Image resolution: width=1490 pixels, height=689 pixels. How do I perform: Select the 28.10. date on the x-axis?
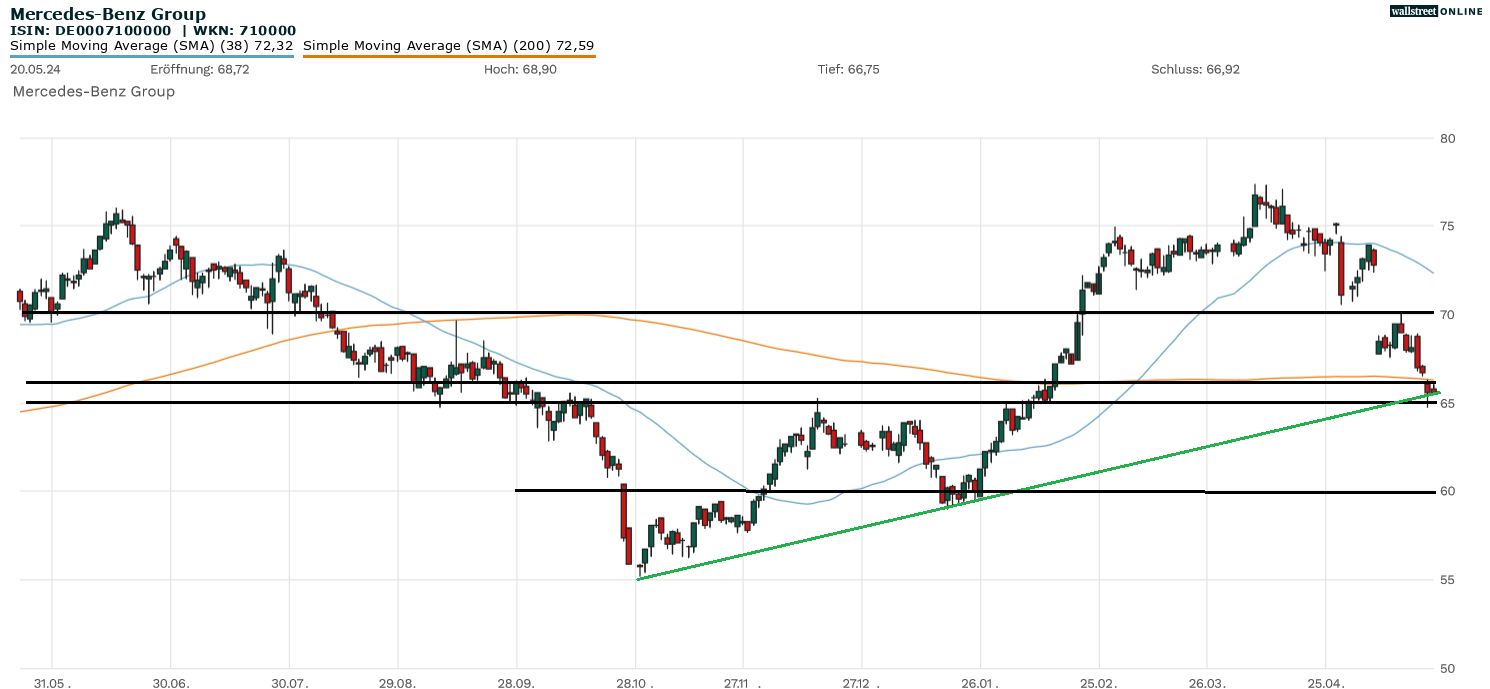635,682
